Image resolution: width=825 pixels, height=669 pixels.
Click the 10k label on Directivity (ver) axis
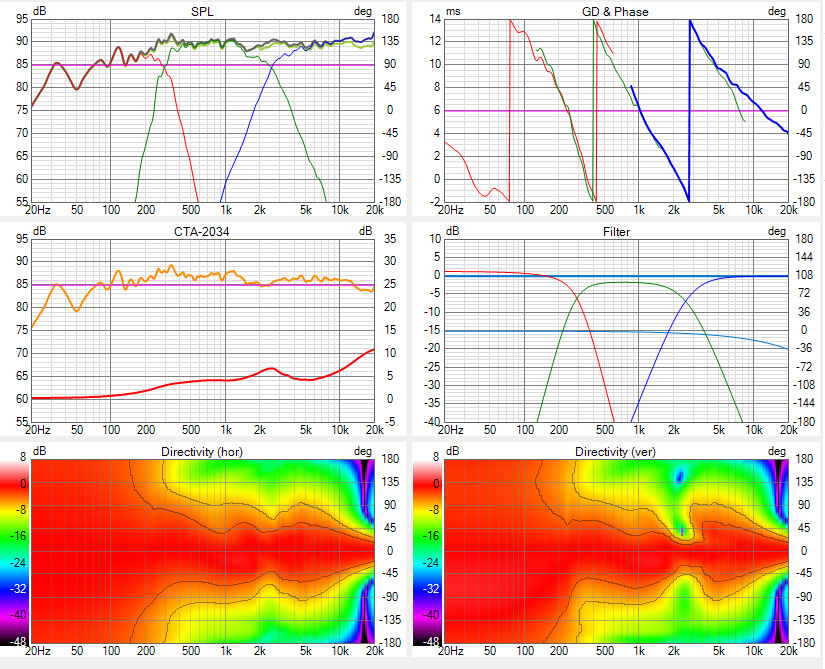753,651
